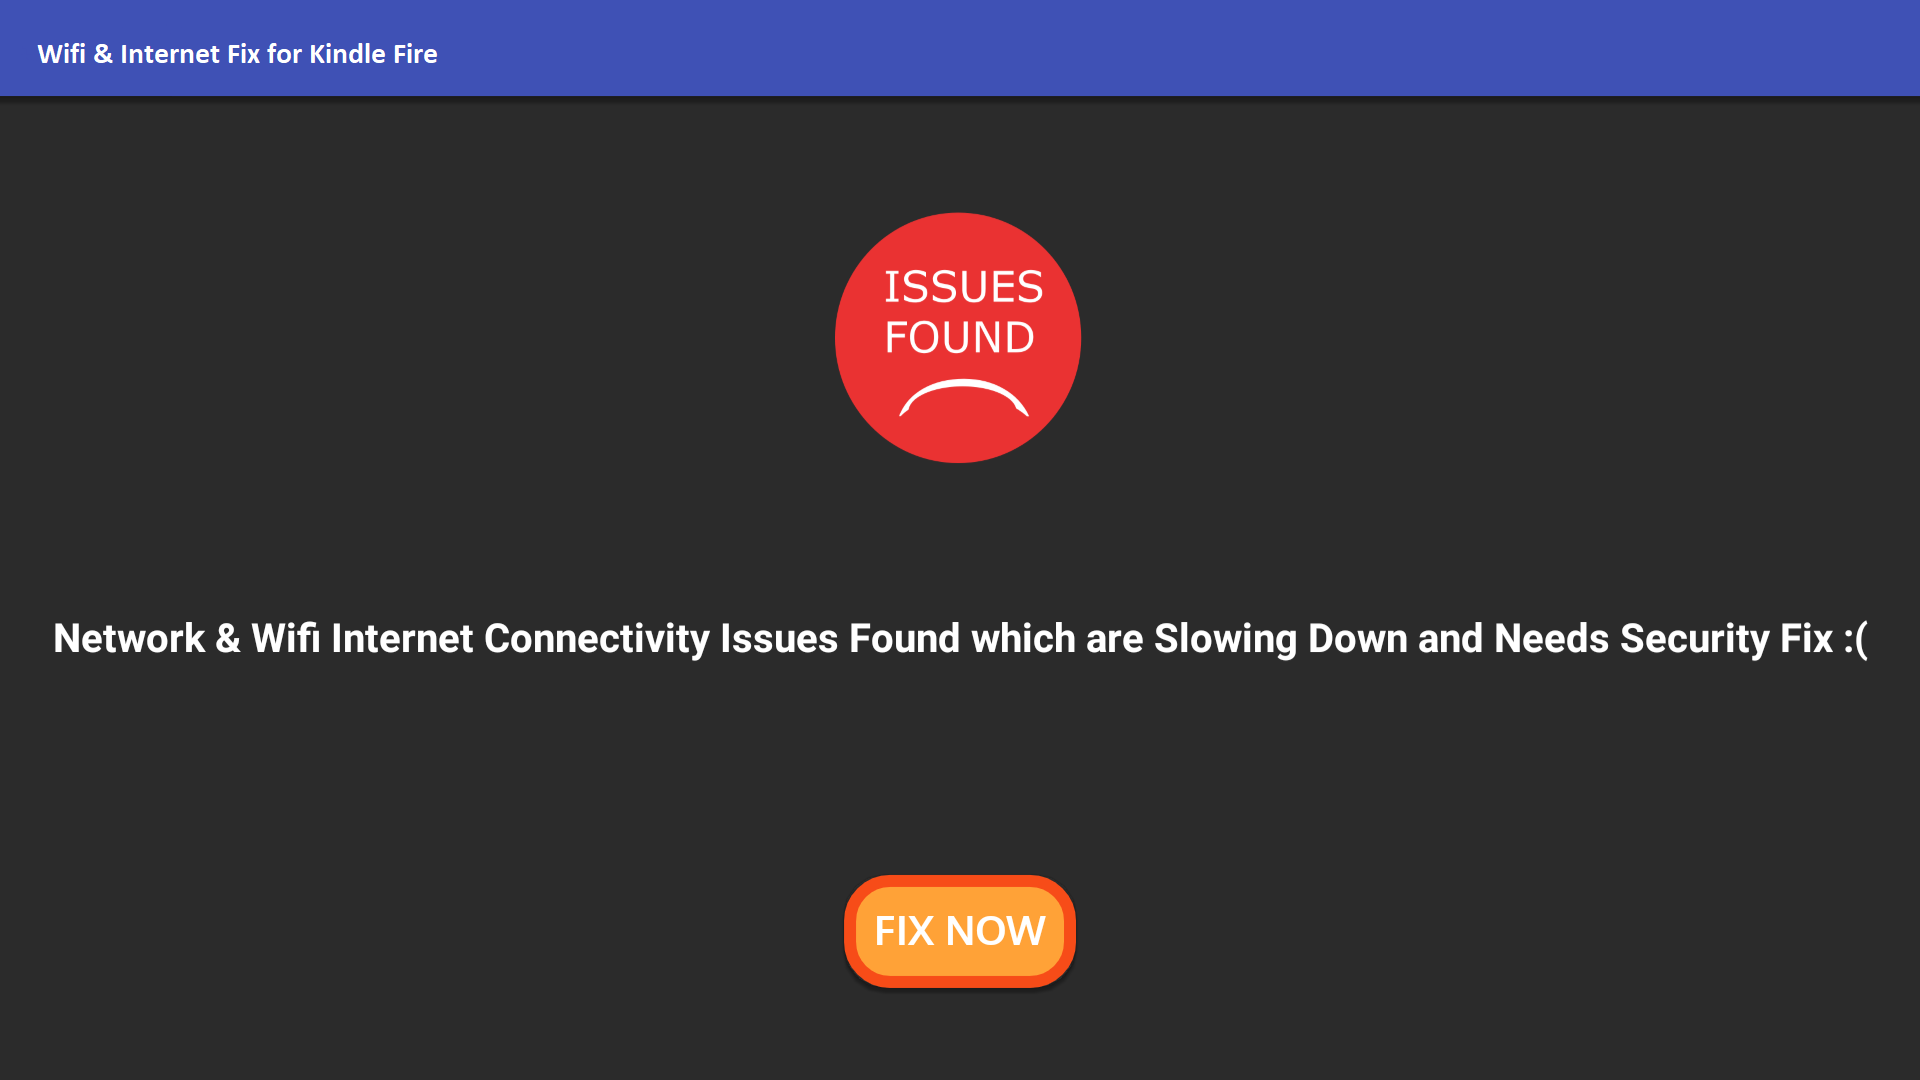Click the word Wifi in the header title
Screen dimensions: 1920x1080
61,54
